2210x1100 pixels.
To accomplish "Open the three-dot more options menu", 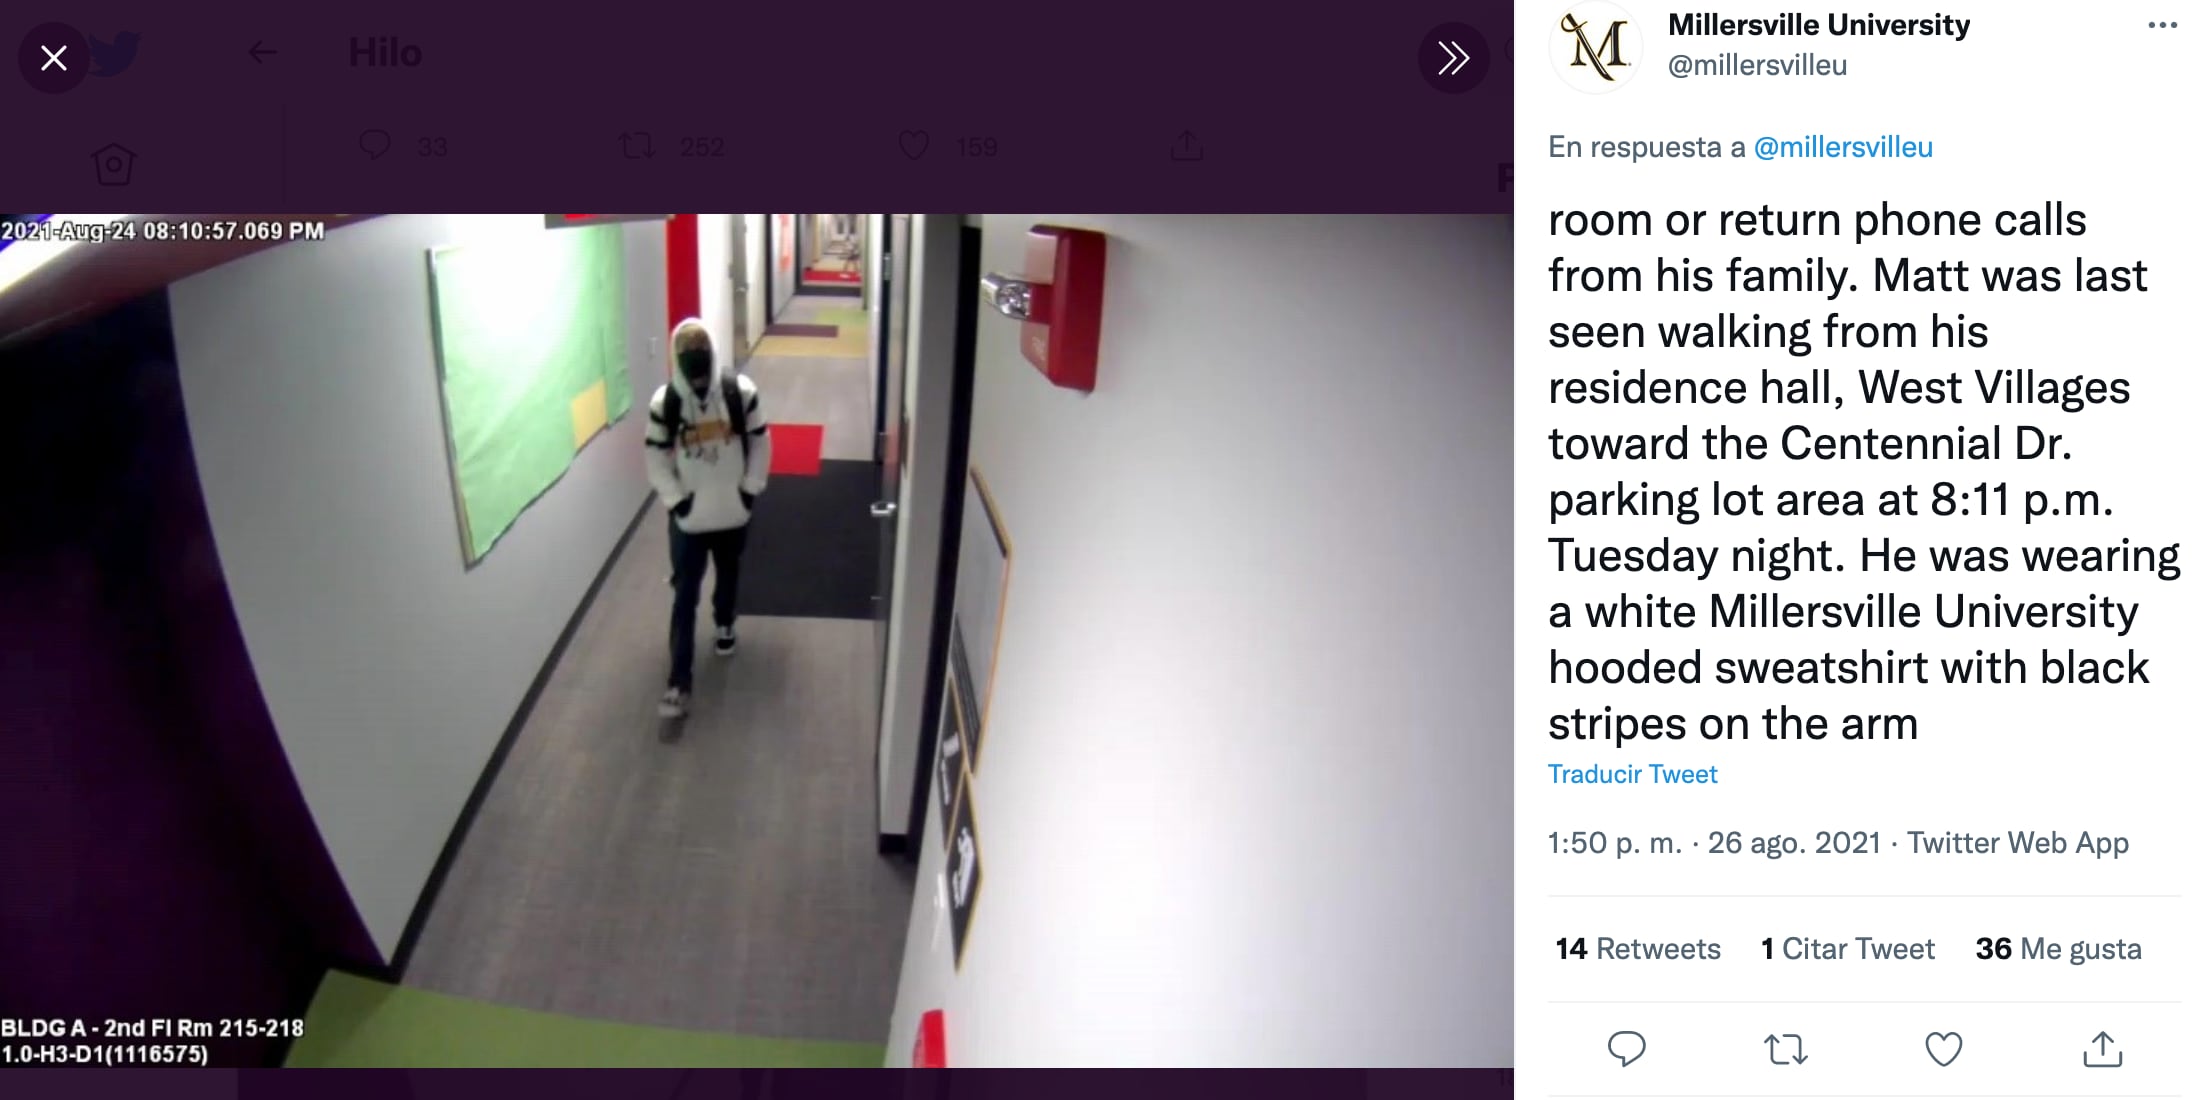I will click(2162, 26).
